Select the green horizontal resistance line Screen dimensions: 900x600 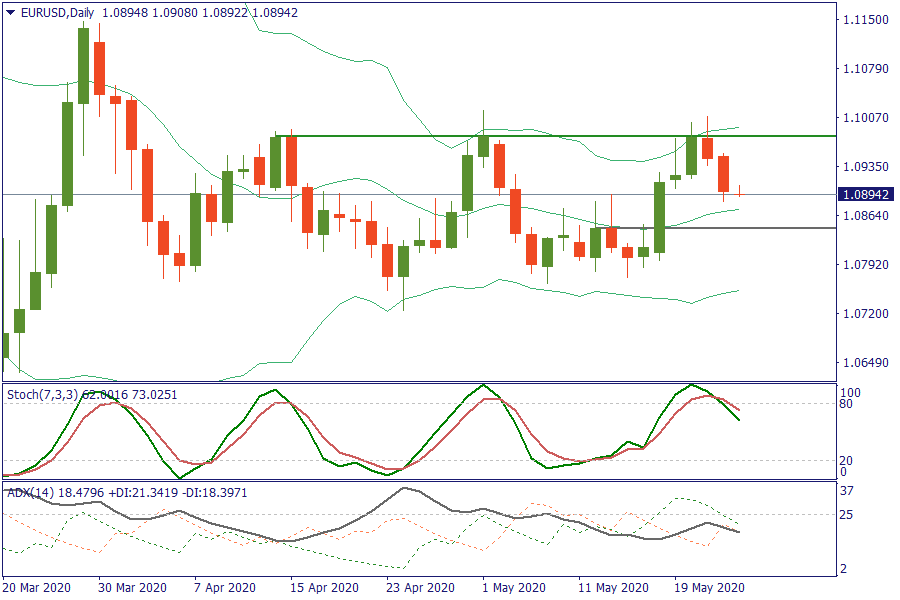click(x=556, y=136)
